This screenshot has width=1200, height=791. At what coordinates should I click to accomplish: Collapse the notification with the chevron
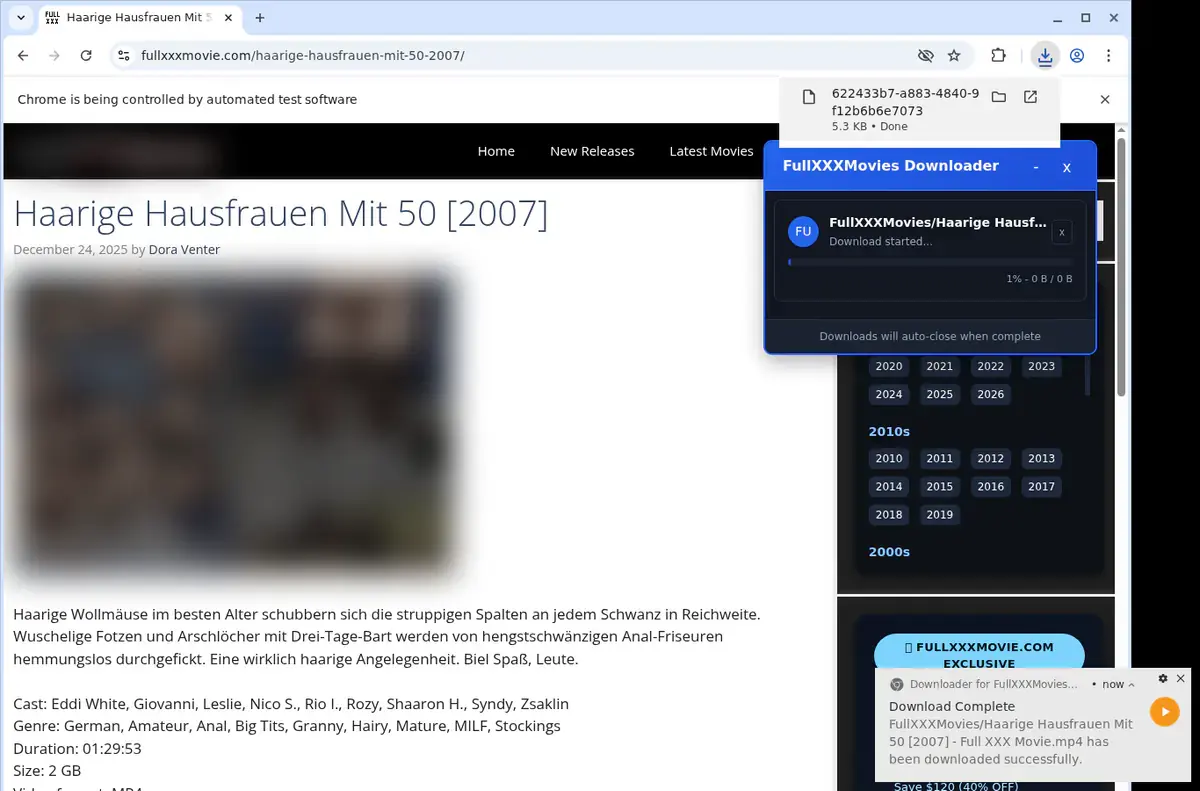coord(1132,685)
